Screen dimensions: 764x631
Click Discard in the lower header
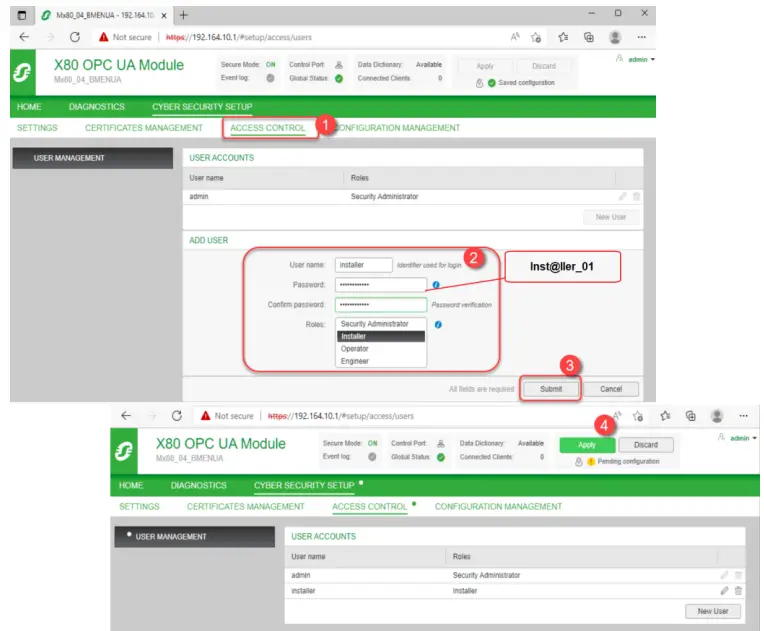(x=646, y=445)
